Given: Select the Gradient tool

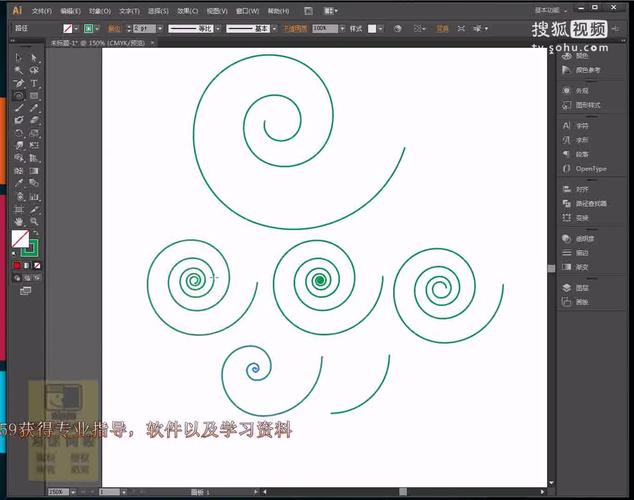Looking at the screenshot, I should point(34,171).
